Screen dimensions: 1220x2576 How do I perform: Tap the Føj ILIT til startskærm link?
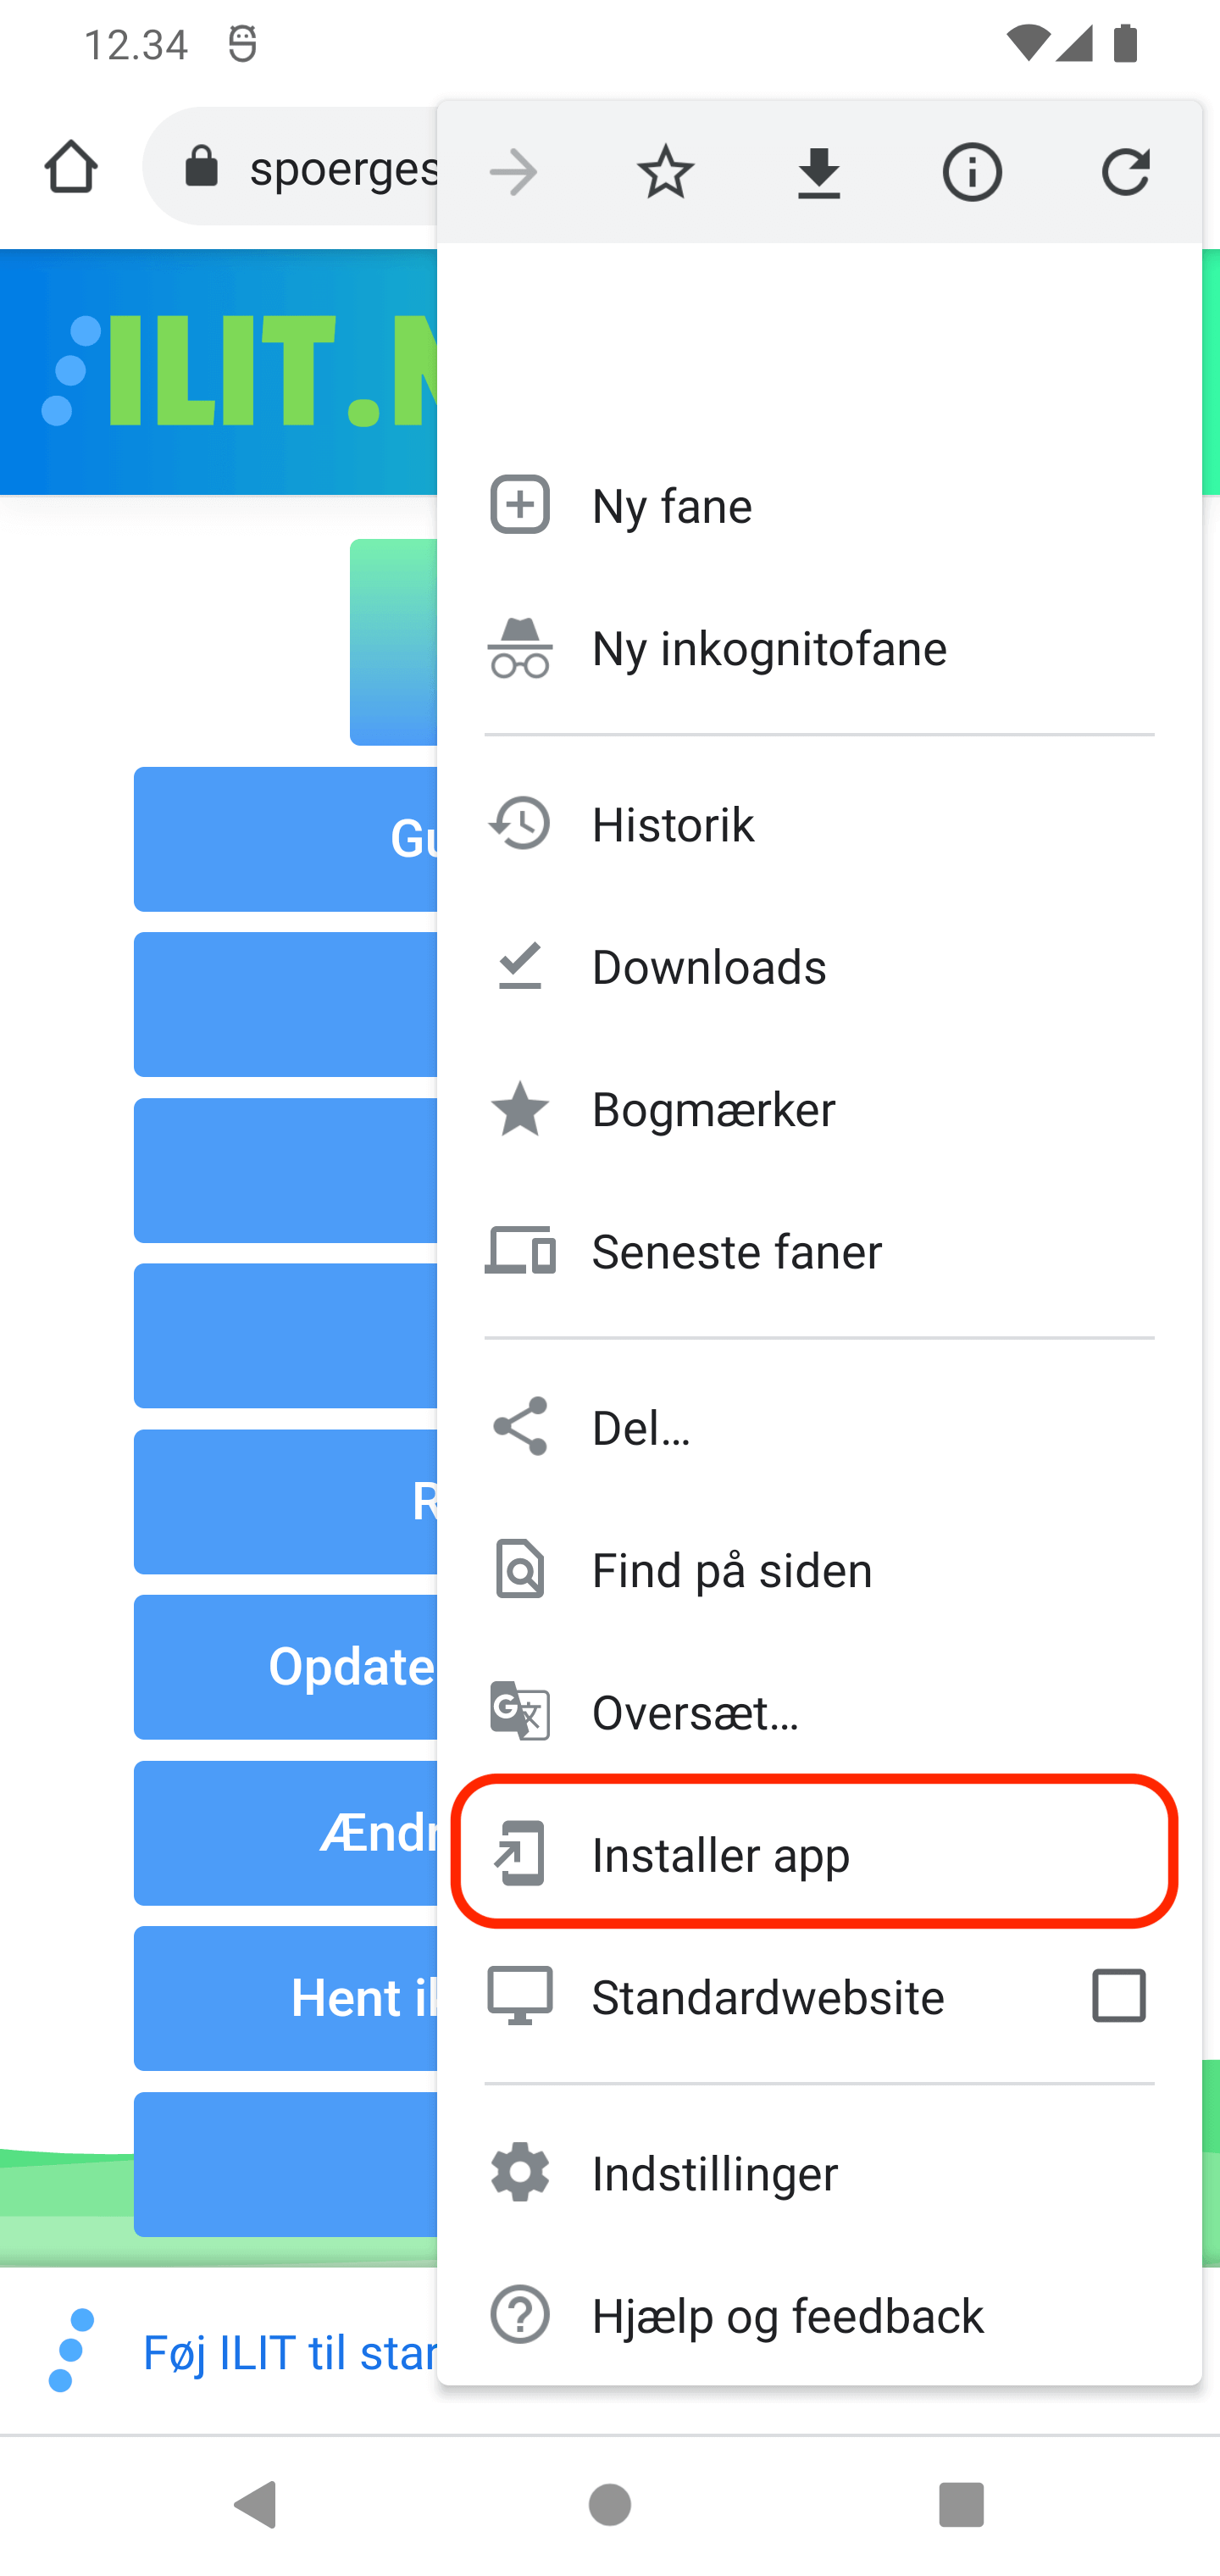tap(290, 2353)
